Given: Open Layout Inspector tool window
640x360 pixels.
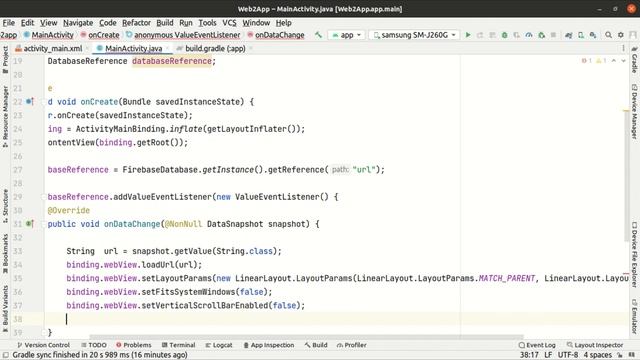Looking at the screenshot, I should point(595,345).
